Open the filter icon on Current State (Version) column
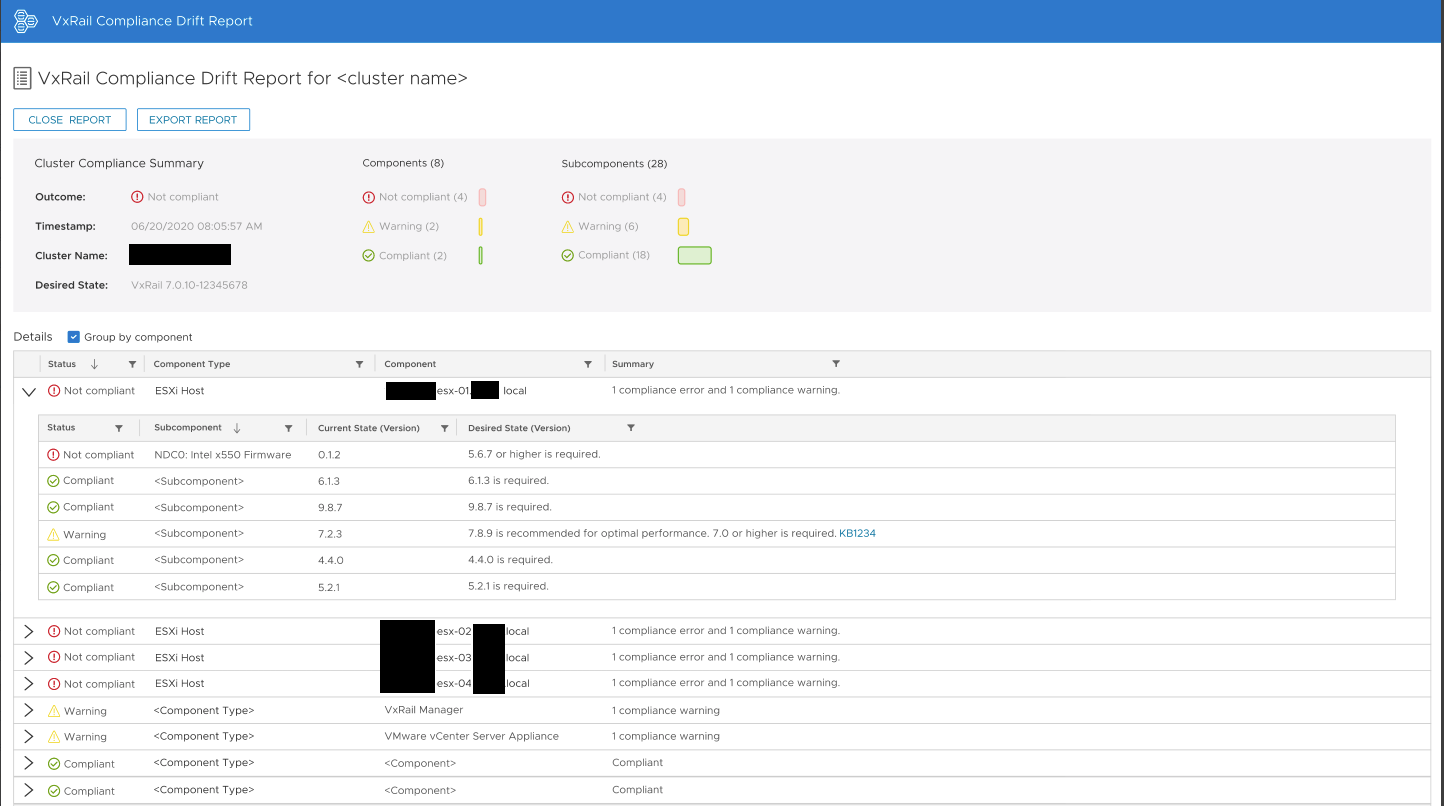The width and height of the screenshot is (1444, 806). [445, 427]
